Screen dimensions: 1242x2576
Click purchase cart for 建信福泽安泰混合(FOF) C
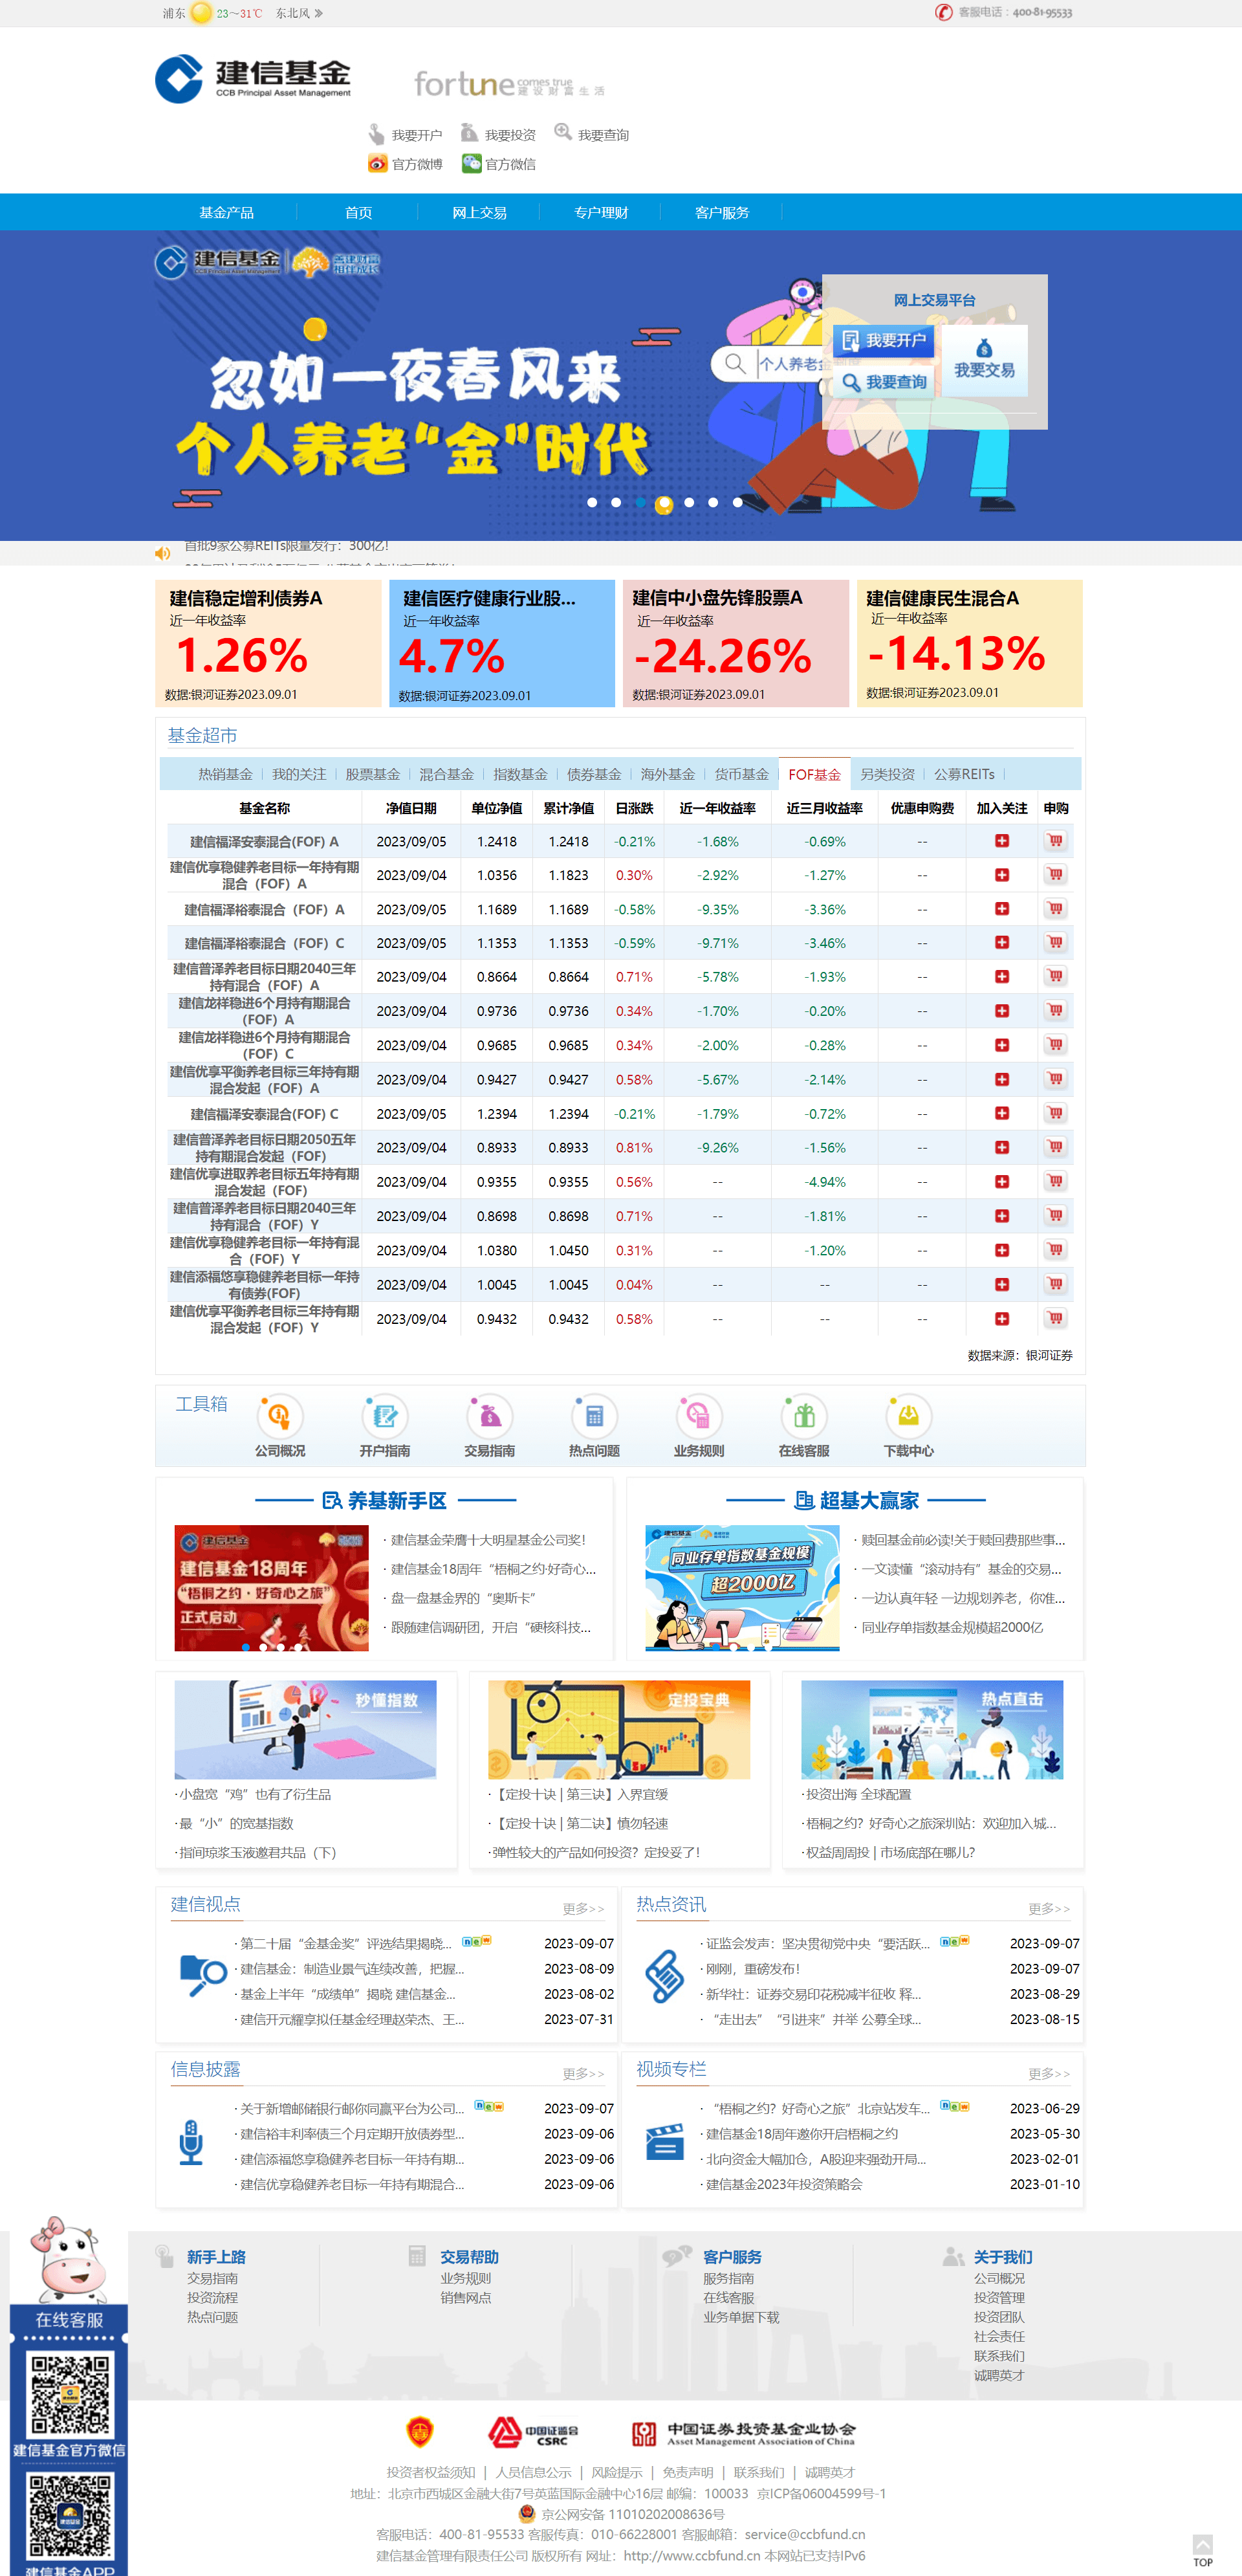point(1055,1113)
